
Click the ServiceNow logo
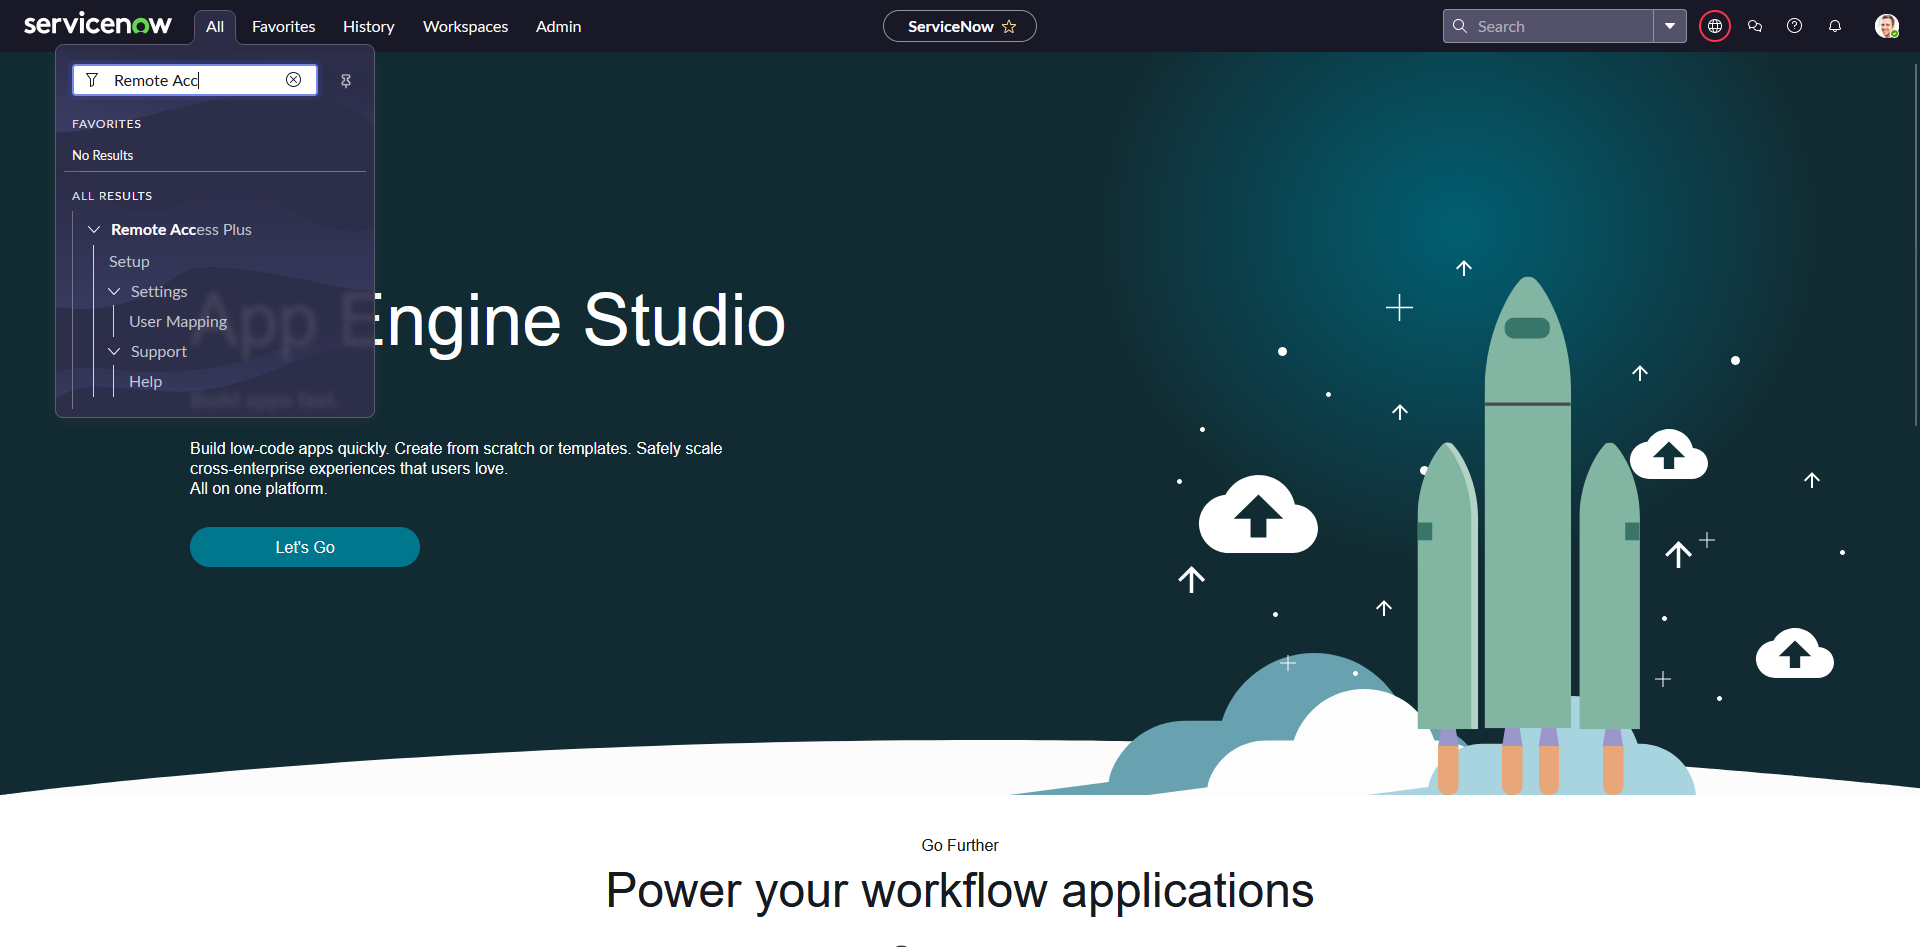(97, 25)
